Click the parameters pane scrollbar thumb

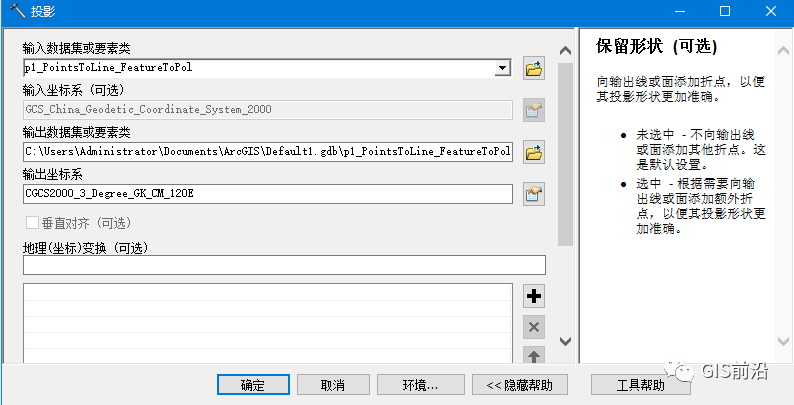click(x=565, y=154)
